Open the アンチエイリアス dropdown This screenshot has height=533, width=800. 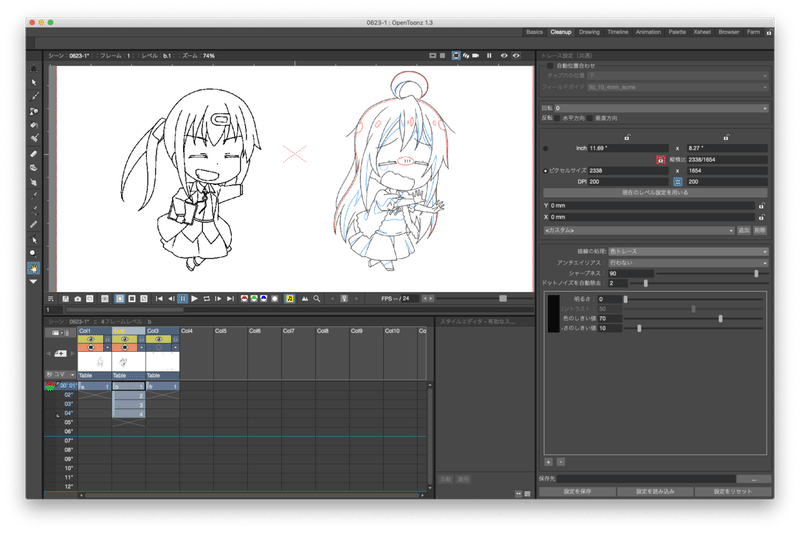point(688,263)
